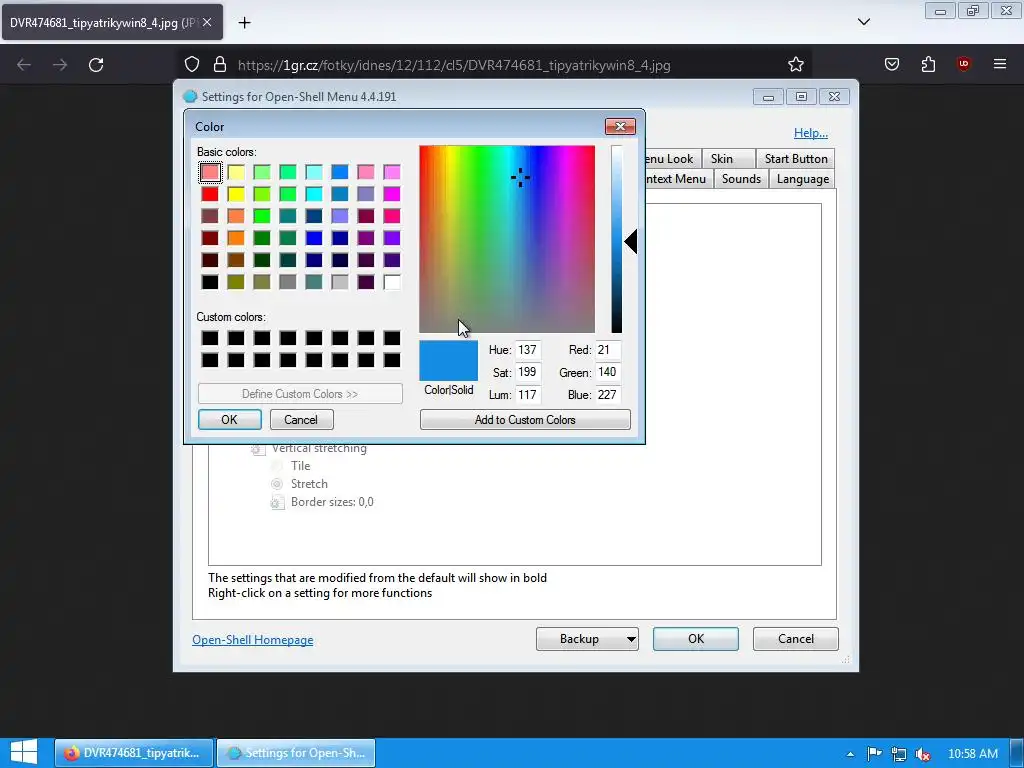
Task: Close the Color dialog with X
Action: click(620, 127)
